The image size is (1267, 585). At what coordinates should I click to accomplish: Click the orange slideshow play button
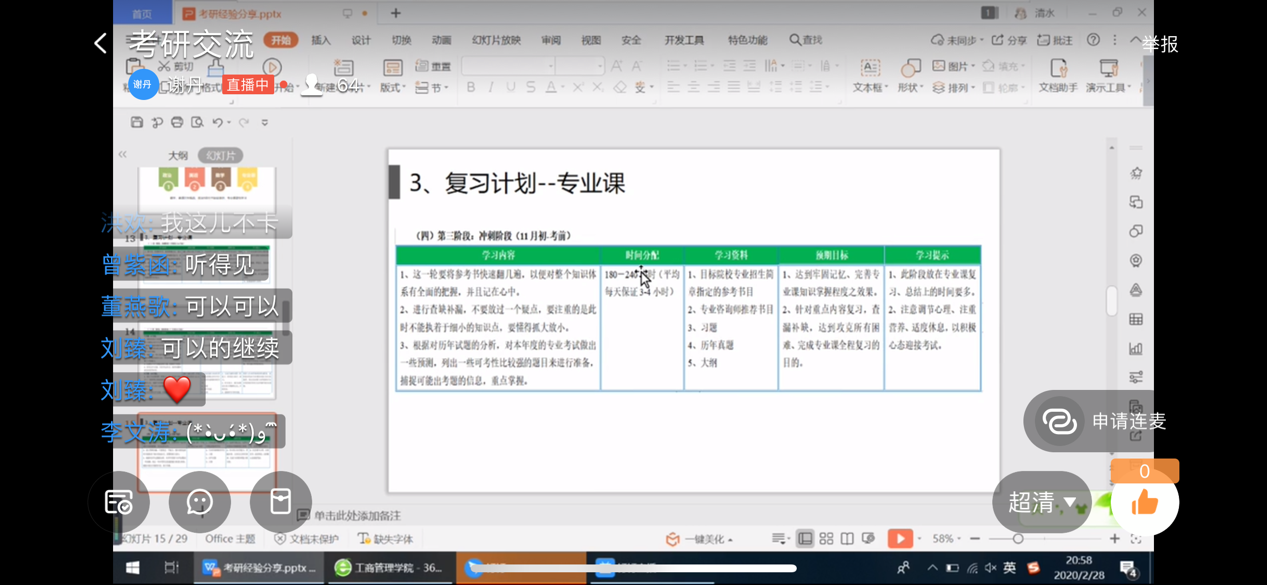coord(899,539)
